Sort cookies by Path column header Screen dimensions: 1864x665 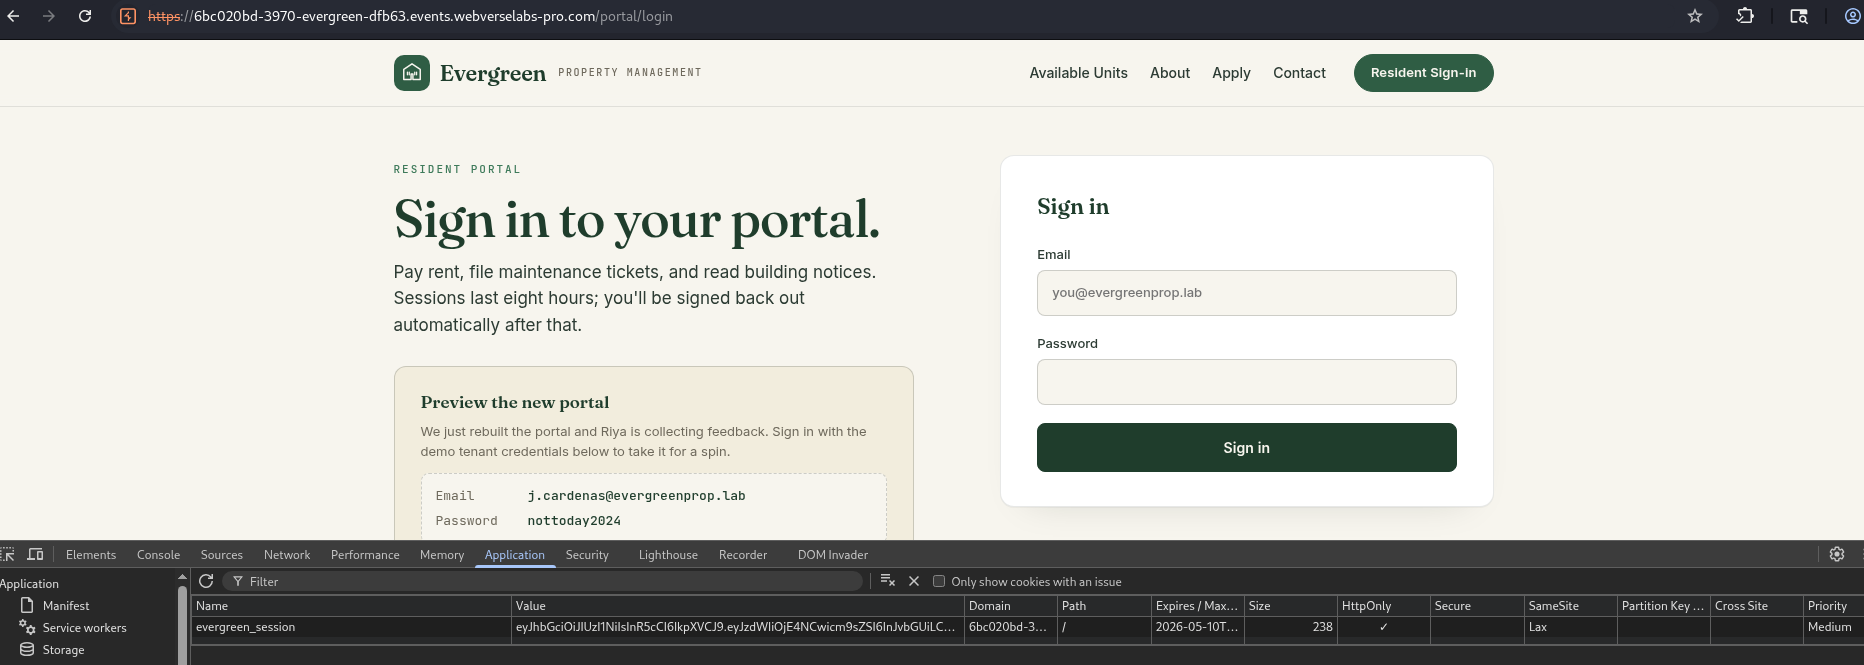point(1104,606)
